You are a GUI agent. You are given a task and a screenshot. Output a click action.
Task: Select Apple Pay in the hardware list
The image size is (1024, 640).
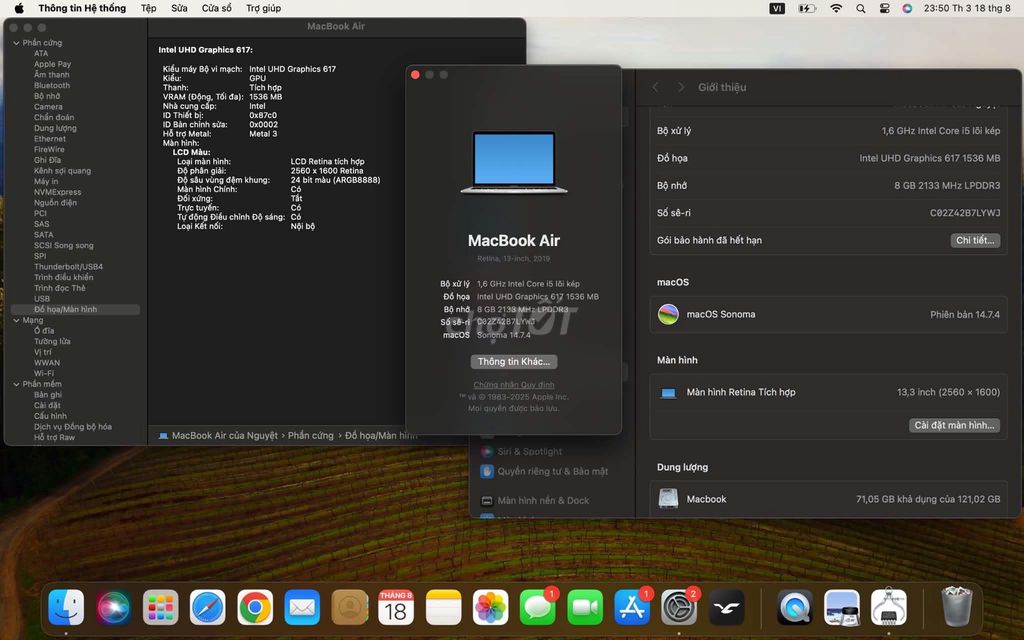pyautogui.click(x=52, y=65)
